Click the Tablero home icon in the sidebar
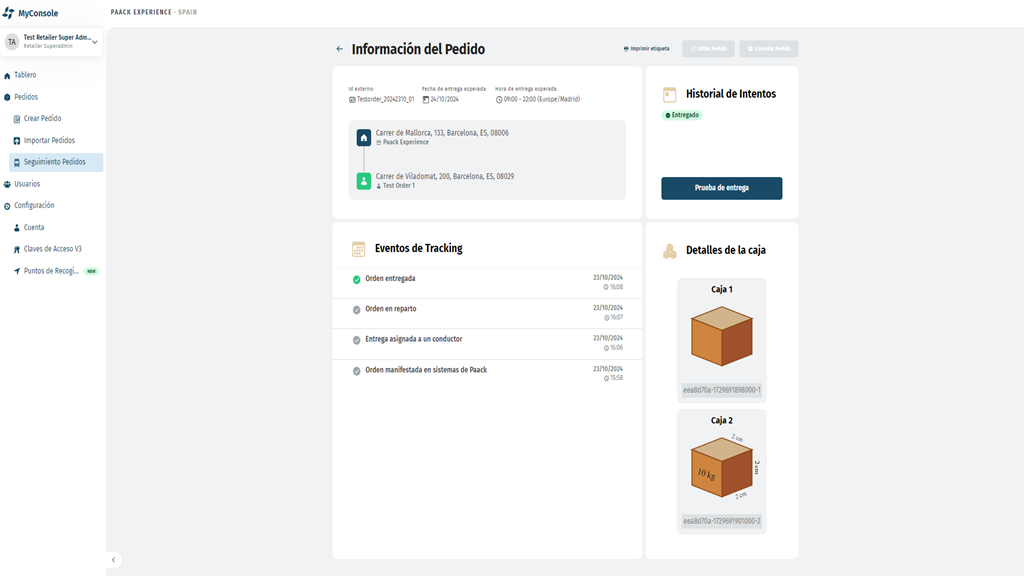 click(8, 76)
